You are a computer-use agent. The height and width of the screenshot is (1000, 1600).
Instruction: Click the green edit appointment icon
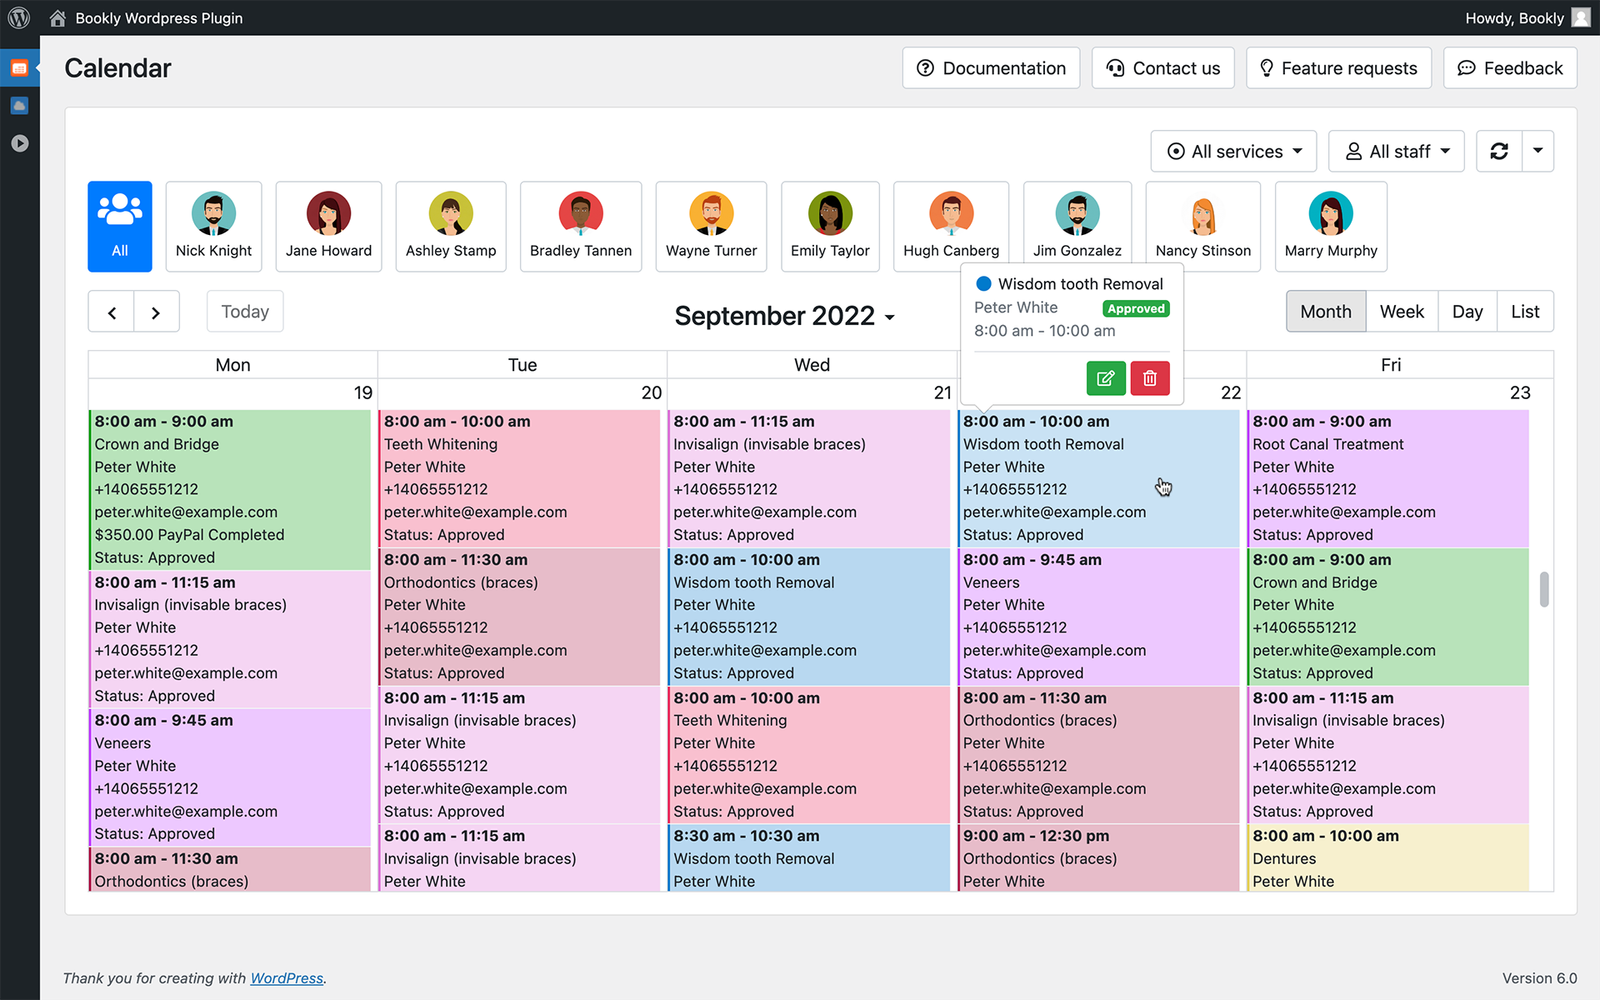(1105, 378)
